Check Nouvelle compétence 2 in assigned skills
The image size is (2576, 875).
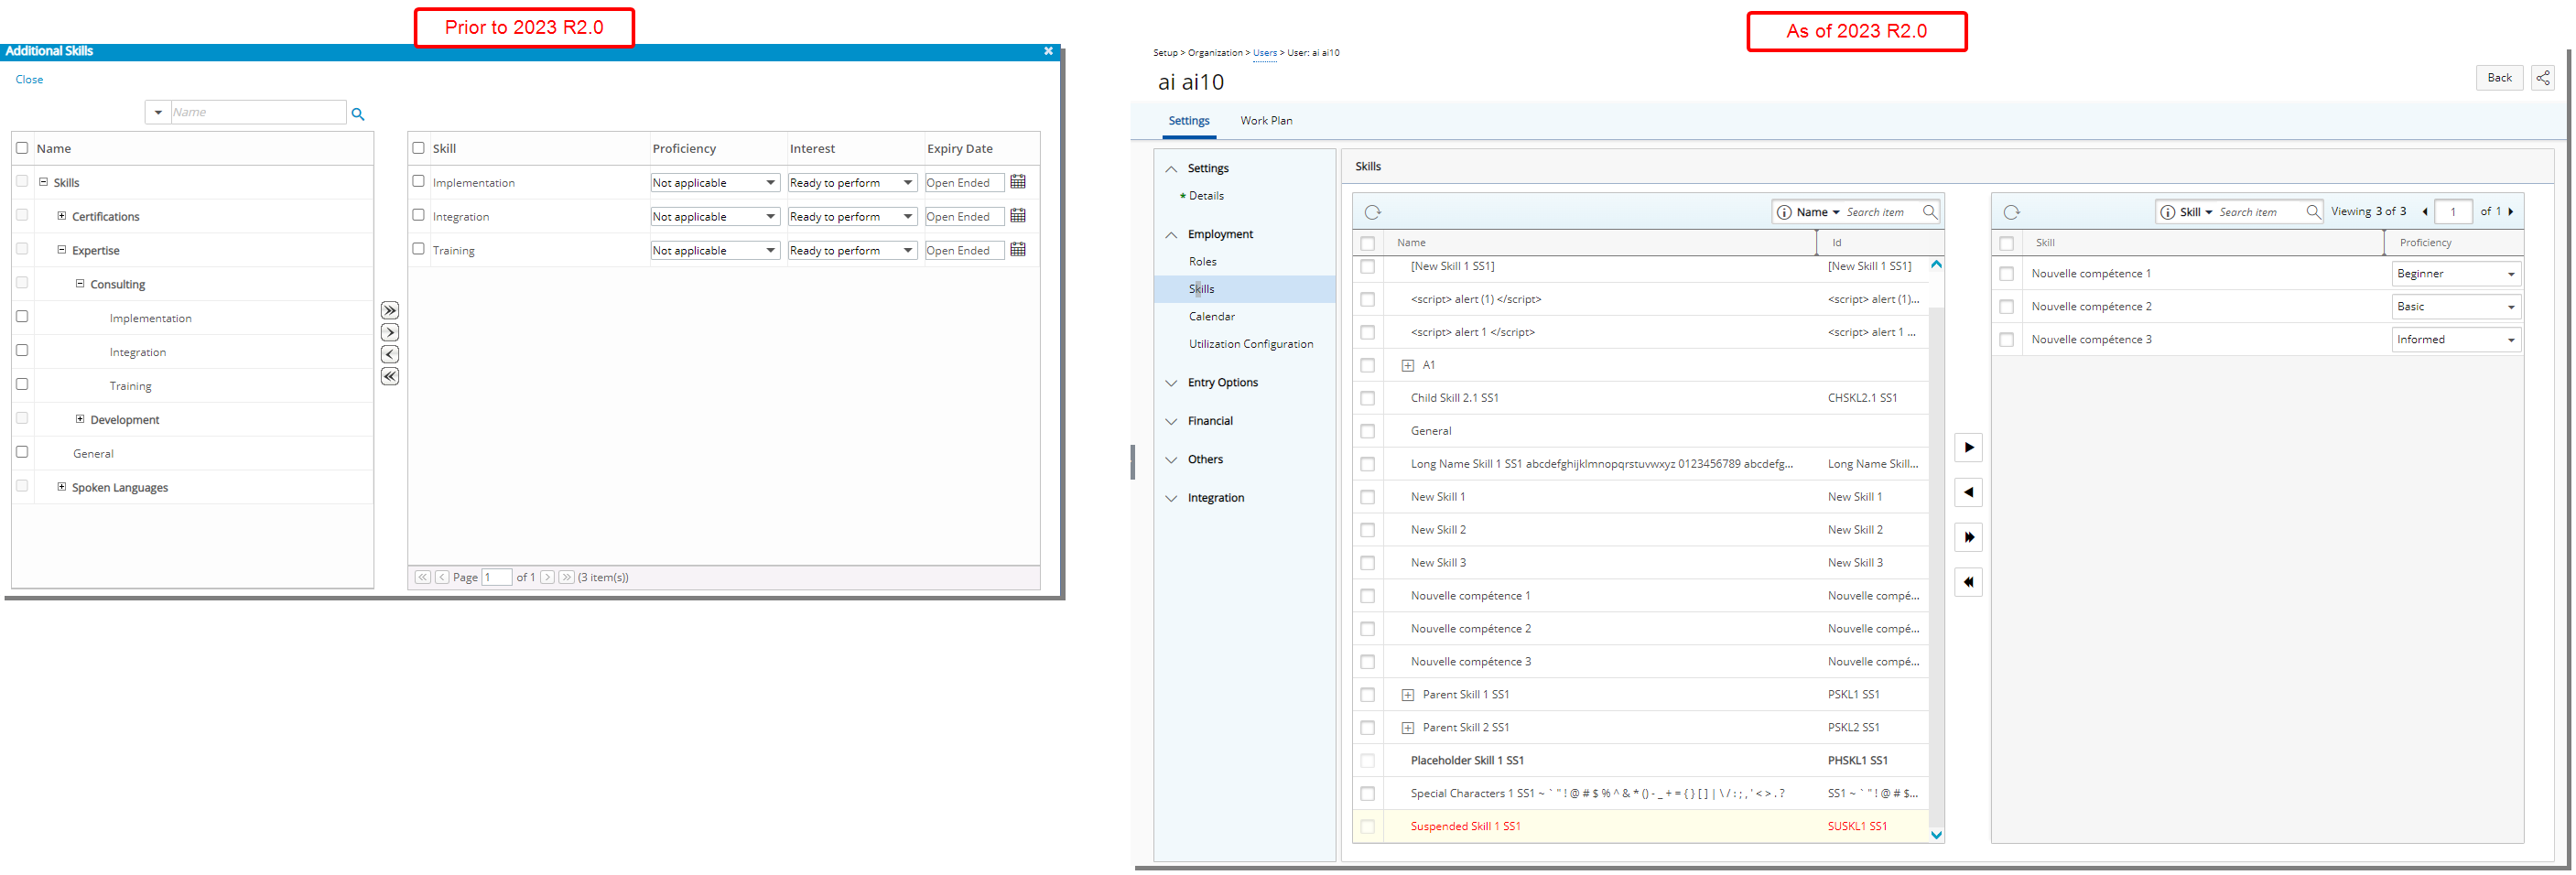click(x=2007, y=307)
